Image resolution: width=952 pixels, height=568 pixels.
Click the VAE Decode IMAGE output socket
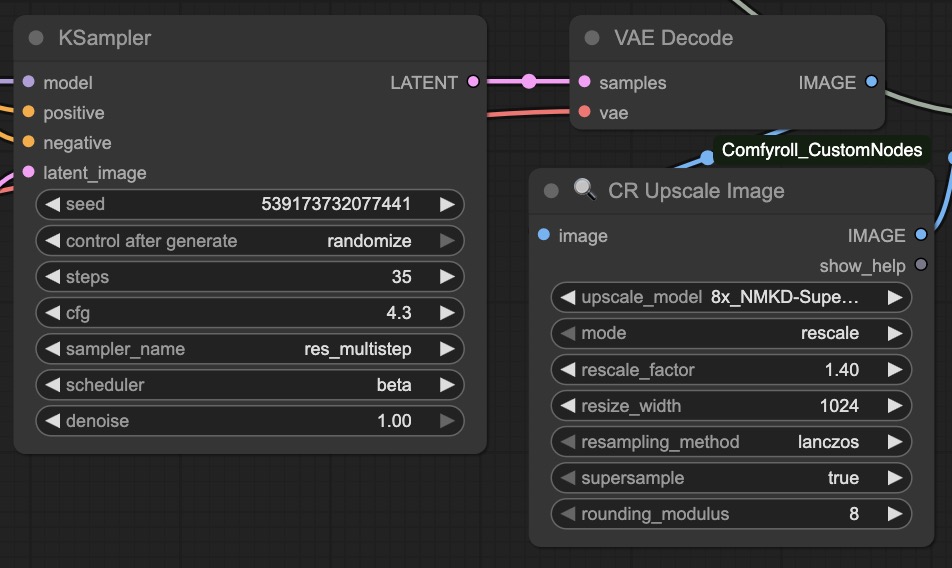(871, 81)
